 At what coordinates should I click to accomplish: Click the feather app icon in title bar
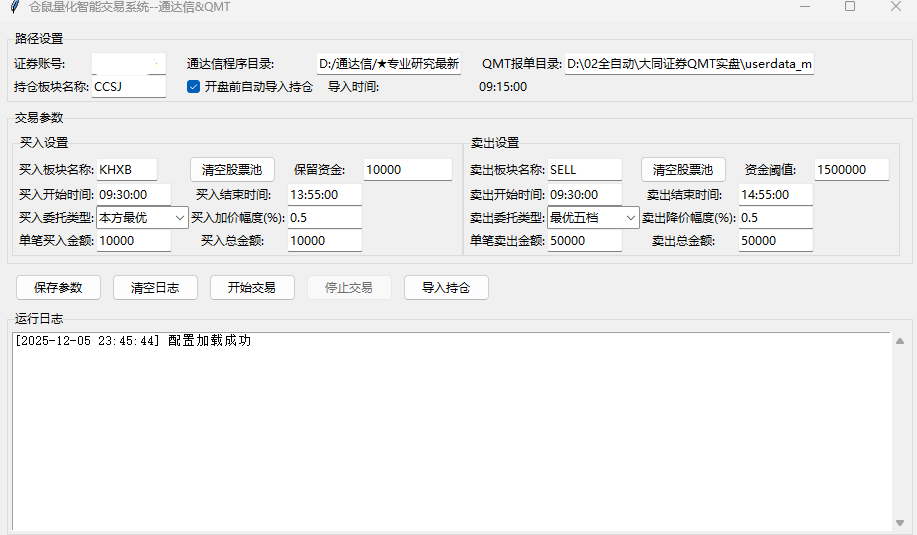pos(14,7)
